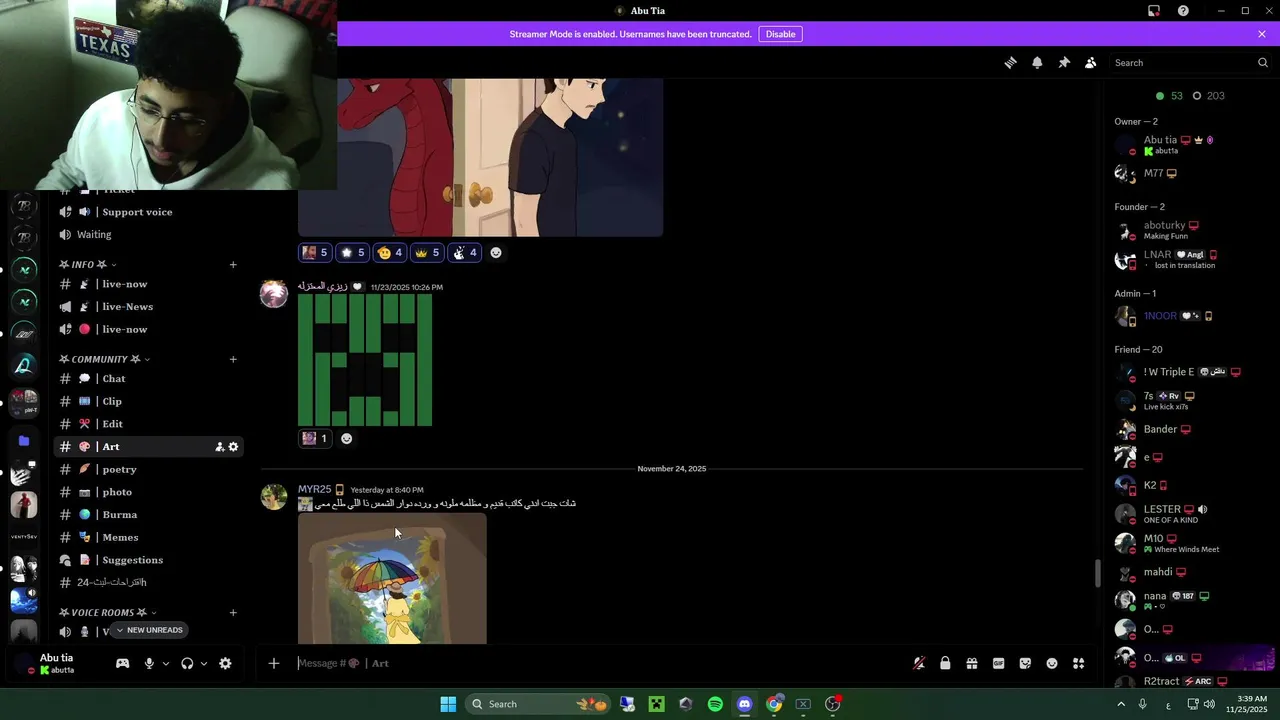Screen dimensions: 1280x720
Task: Add a channel to INFO category
Action: (x=233, y=264)
